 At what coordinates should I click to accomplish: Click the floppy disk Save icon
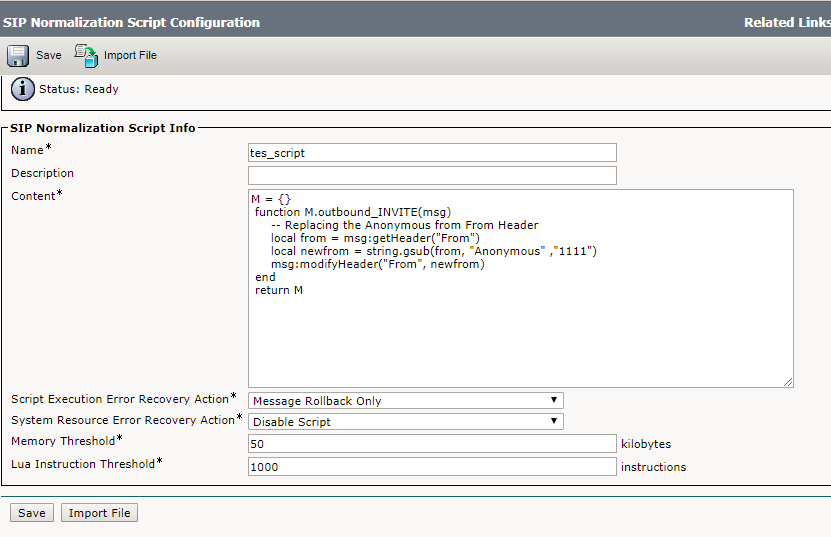[x=18, y=56]
